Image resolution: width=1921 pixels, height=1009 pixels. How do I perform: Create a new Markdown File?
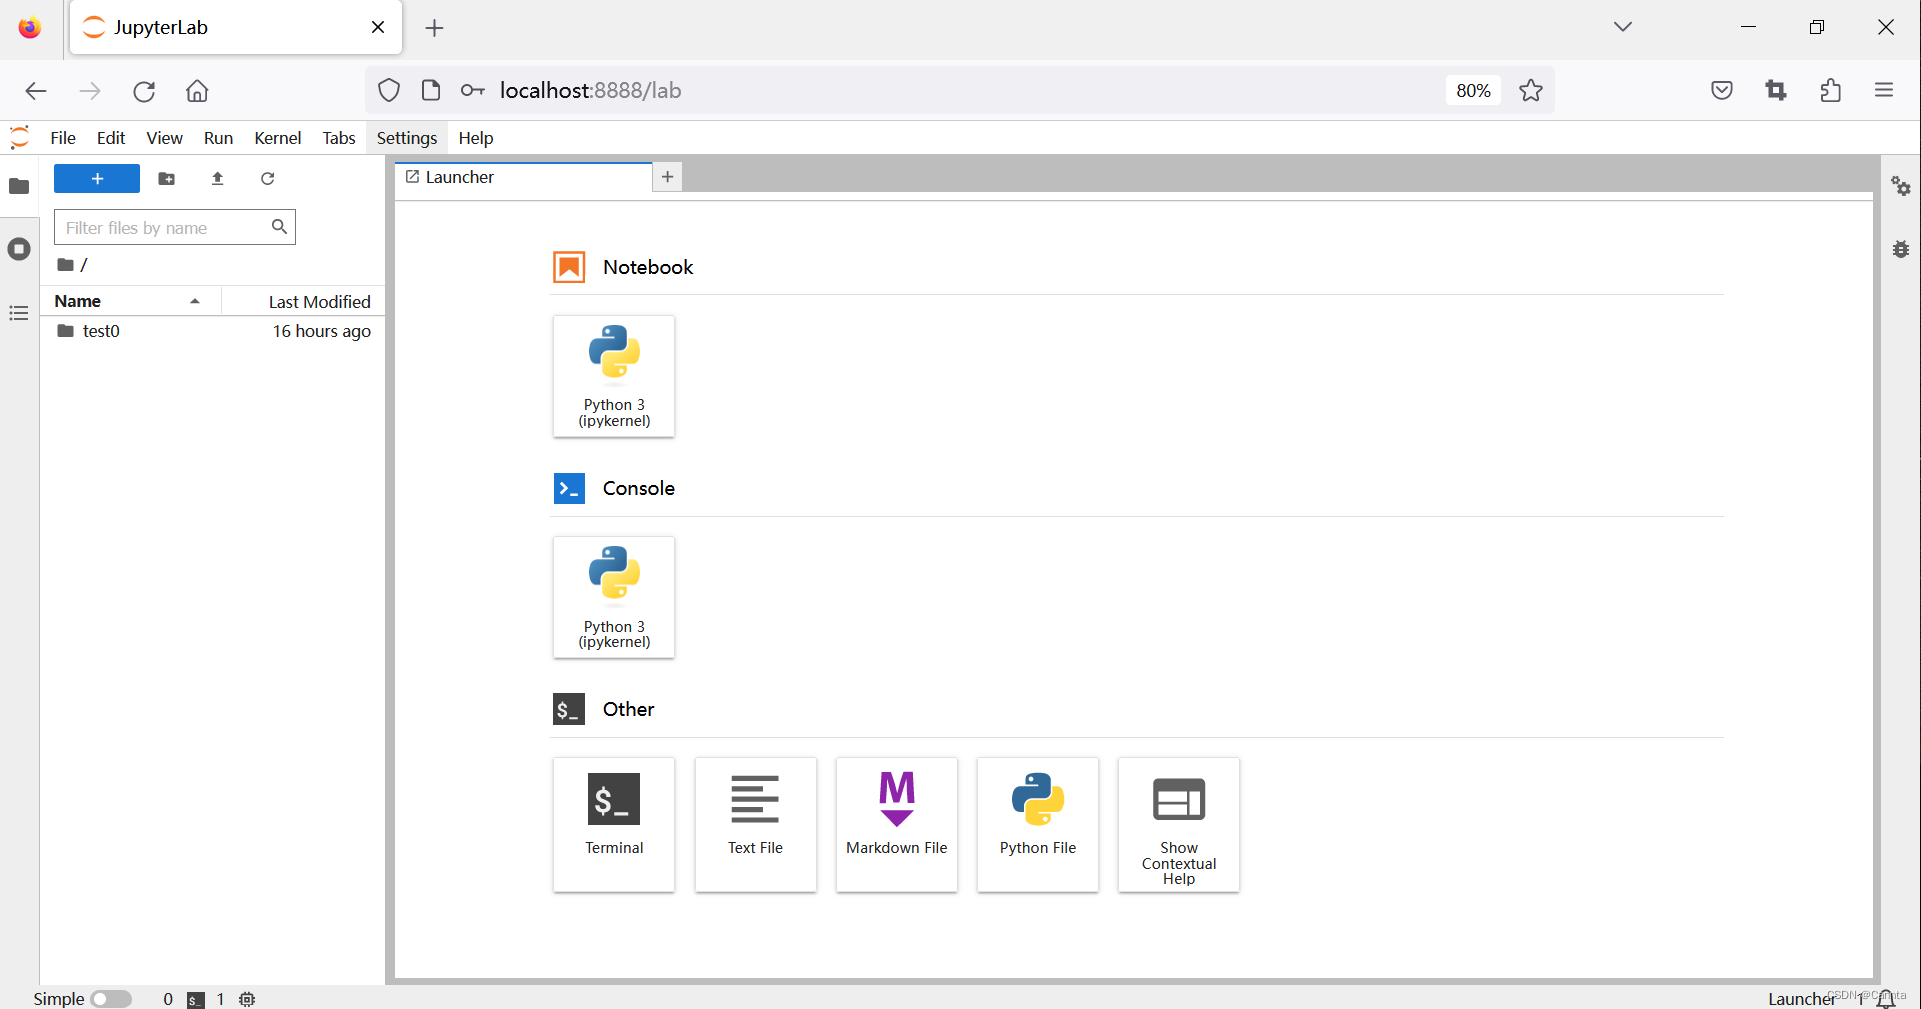(x=895, y=824)
